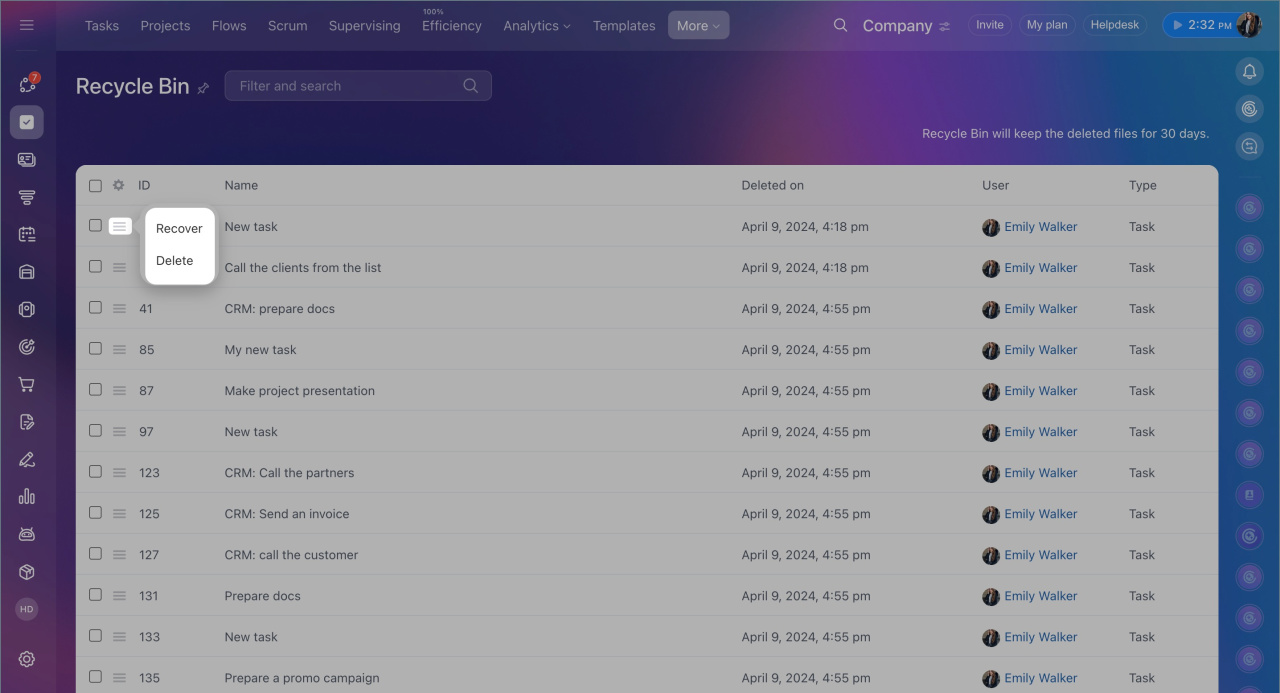Open Emily Walker link in first row
The image size is (1280, 693).
coord(1040,227)
